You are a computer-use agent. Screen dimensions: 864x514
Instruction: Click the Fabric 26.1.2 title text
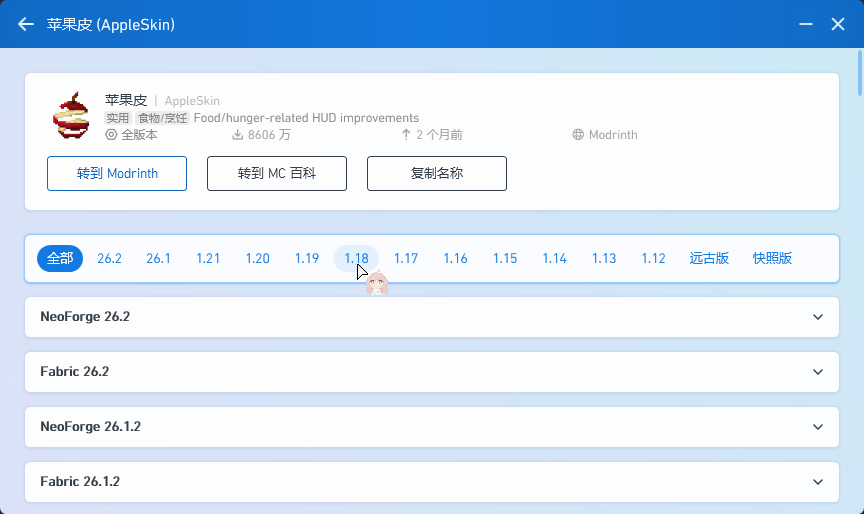(x=80, y=482)
